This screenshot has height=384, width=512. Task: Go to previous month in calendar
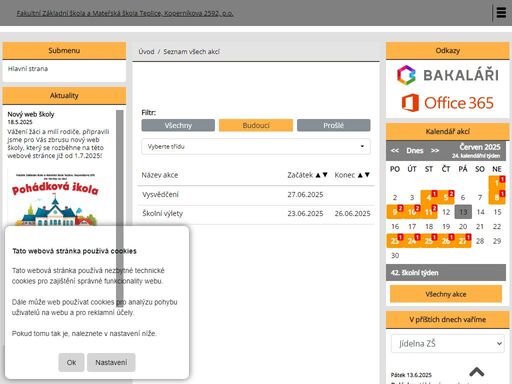tap(395, 151)
